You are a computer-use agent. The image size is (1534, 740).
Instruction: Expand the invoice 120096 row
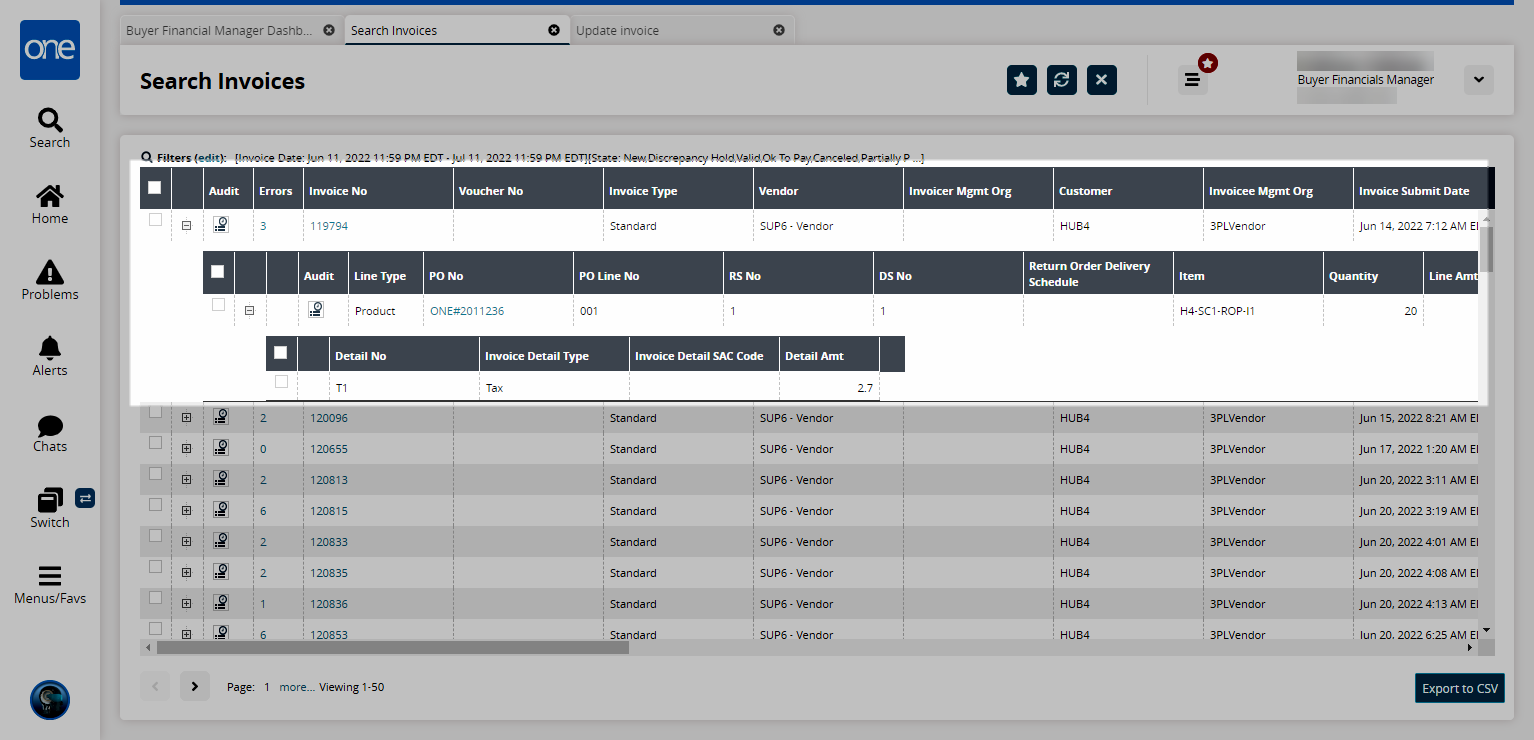coord(186,418)
